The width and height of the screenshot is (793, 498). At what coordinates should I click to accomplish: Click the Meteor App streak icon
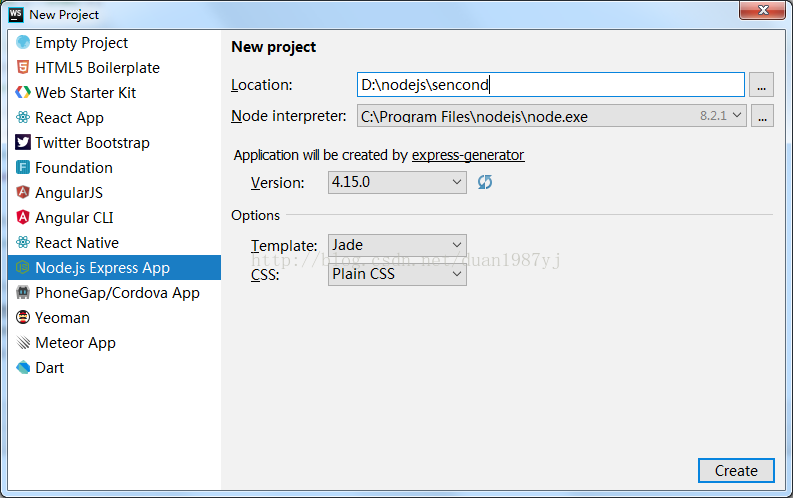pos(23,342)
